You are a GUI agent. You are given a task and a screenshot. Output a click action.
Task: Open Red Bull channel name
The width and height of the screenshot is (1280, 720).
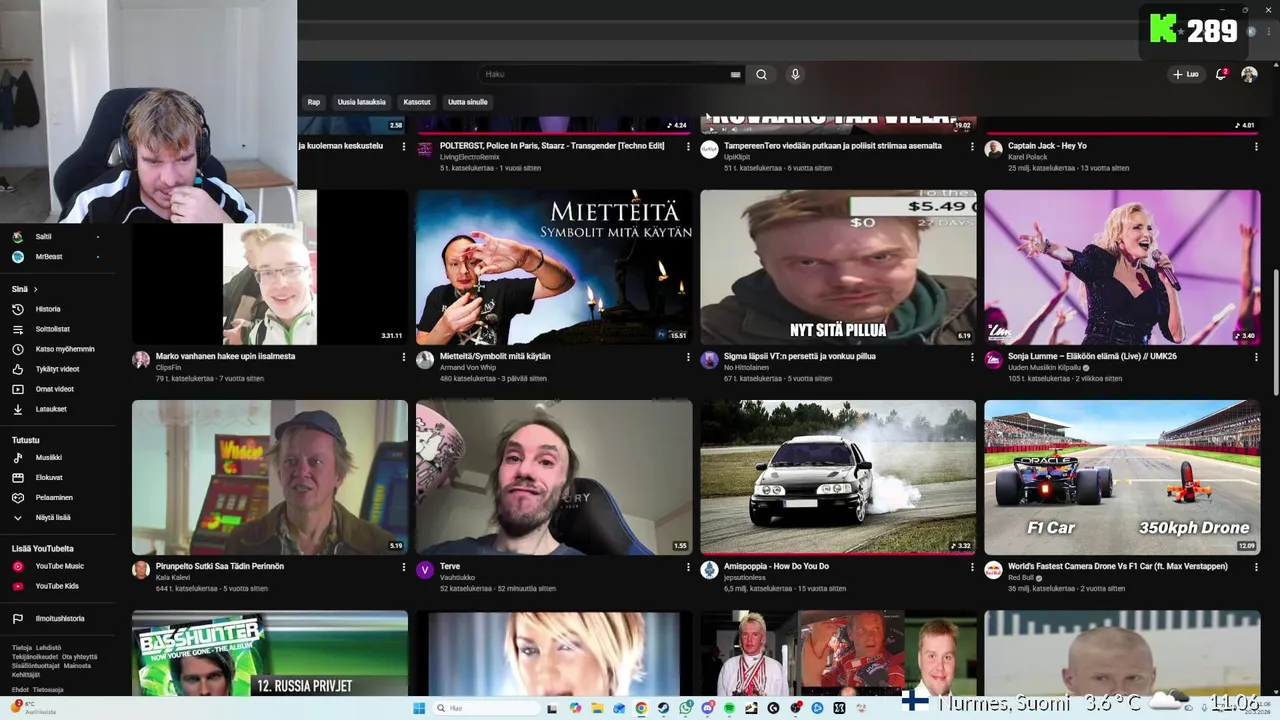1021,578
